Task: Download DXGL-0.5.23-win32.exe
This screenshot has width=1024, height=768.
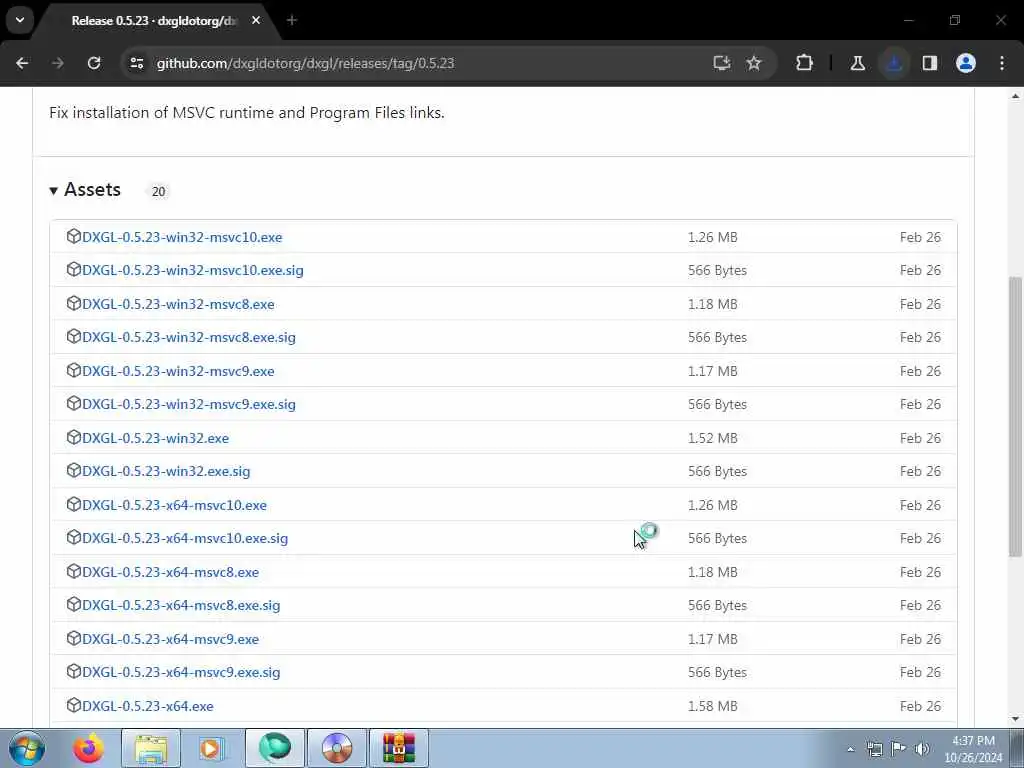Action: (155, 438)
